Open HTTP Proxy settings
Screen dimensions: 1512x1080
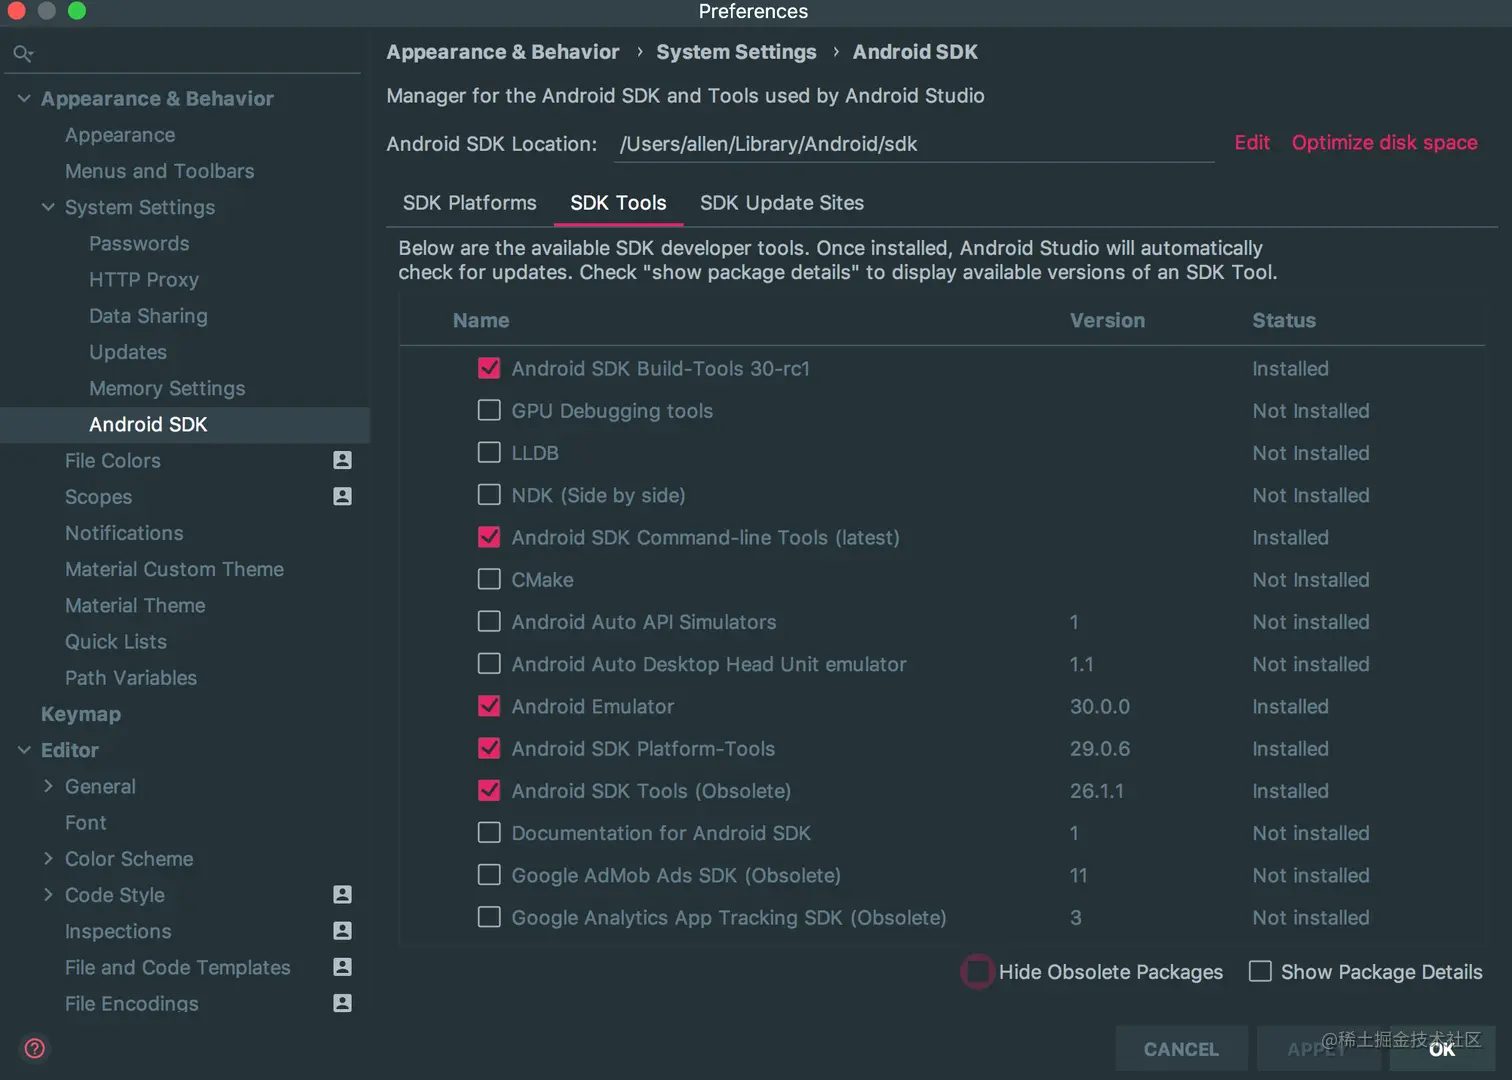tap(144, 280)
